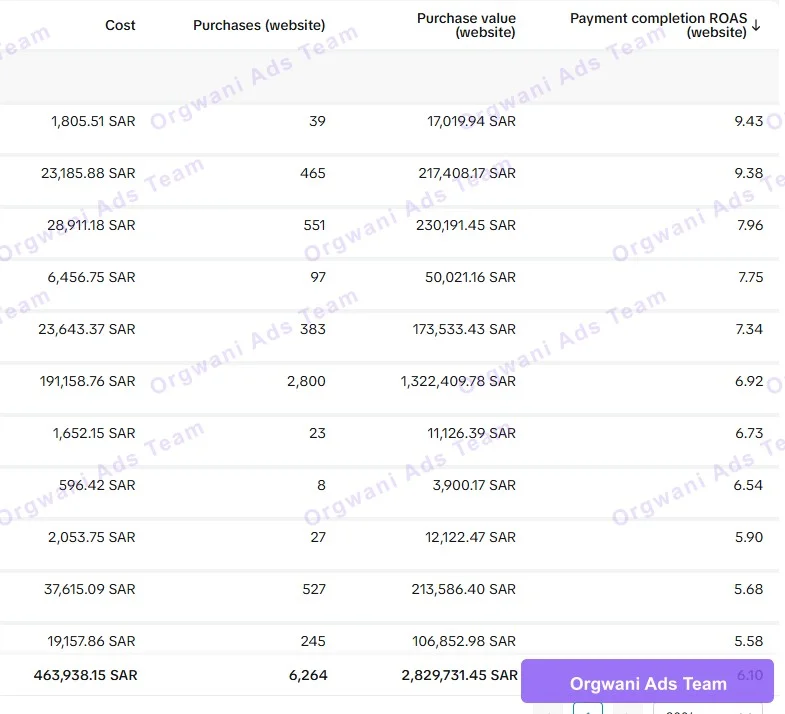Click the 596.42 SAR cost cell
This screenshot has height=714, width=785.
(x=97, y=485)
